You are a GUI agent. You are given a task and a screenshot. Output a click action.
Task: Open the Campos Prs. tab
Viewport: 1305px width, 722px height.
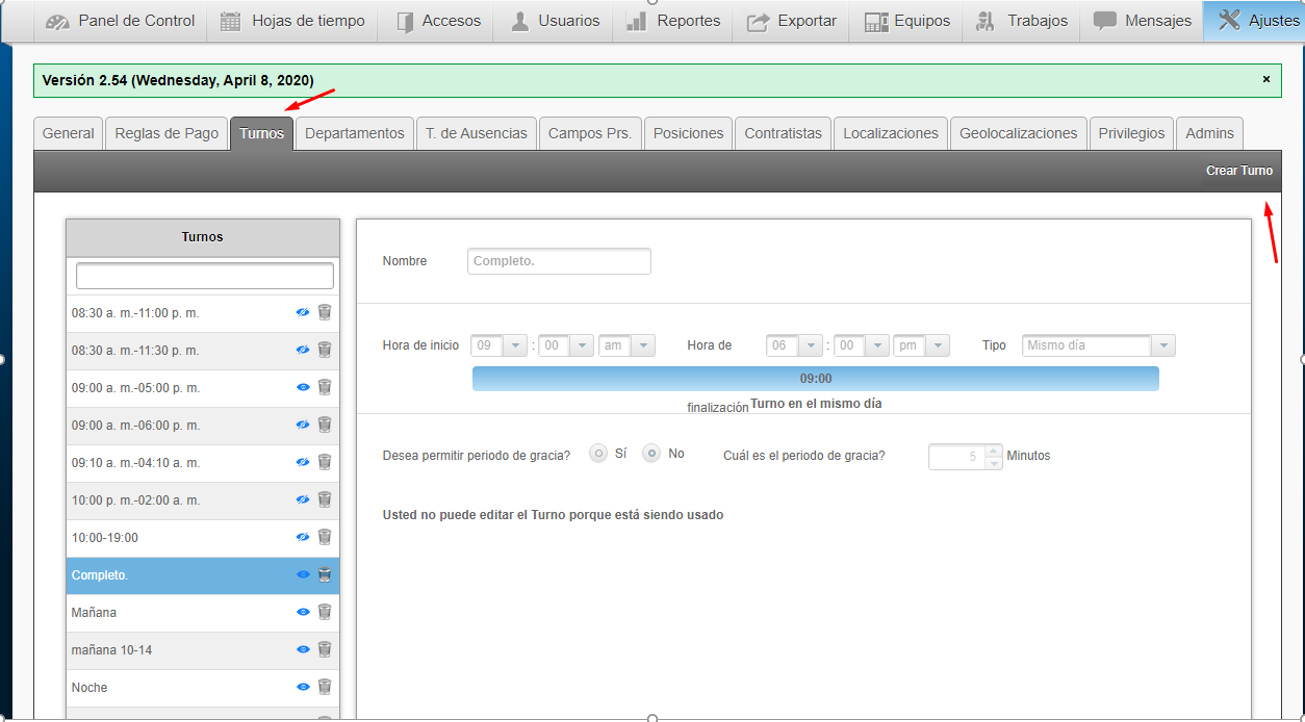(x=590, y=133)
